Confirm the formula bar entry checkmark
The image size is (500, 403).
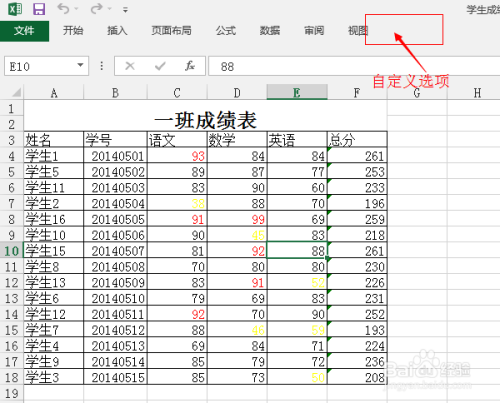(x=160, y=66)
